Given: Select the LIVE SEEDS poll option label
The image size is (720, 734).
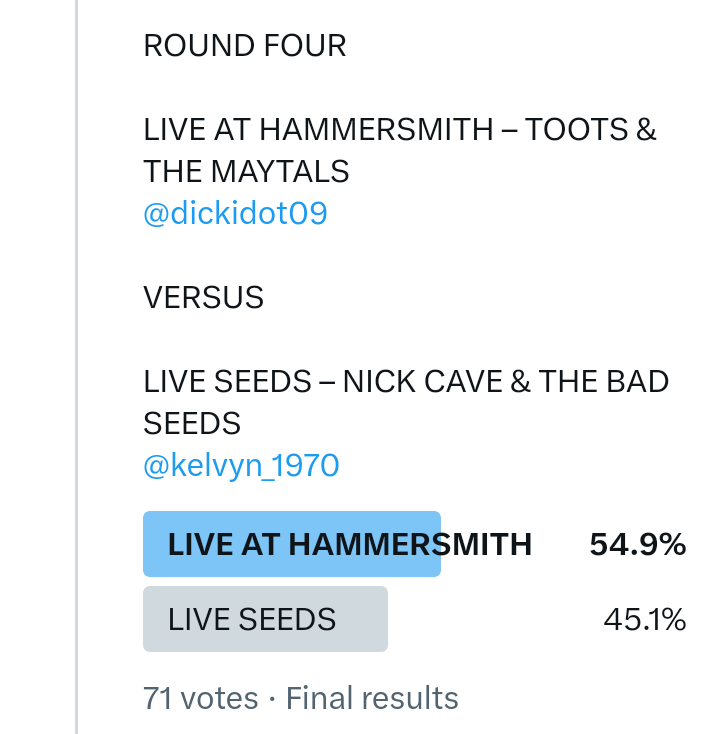Looking at the screenshot, I should click(252, 620).
